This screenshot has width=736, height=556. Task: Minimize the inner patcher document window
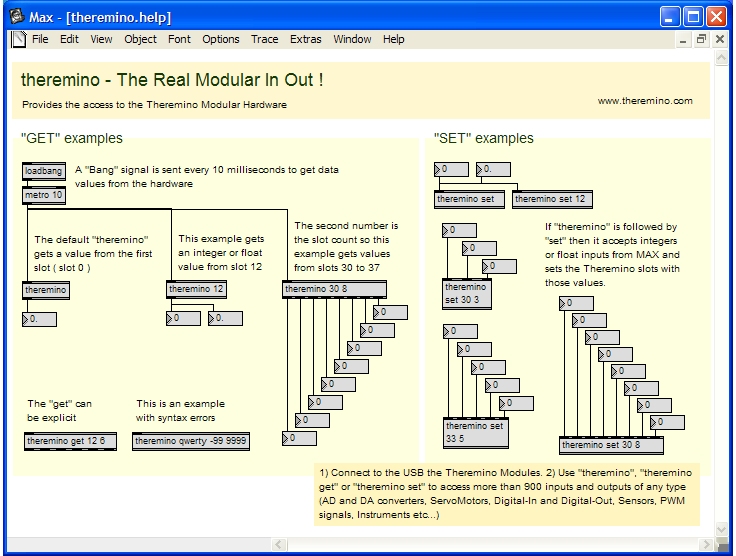coord(683,40)
